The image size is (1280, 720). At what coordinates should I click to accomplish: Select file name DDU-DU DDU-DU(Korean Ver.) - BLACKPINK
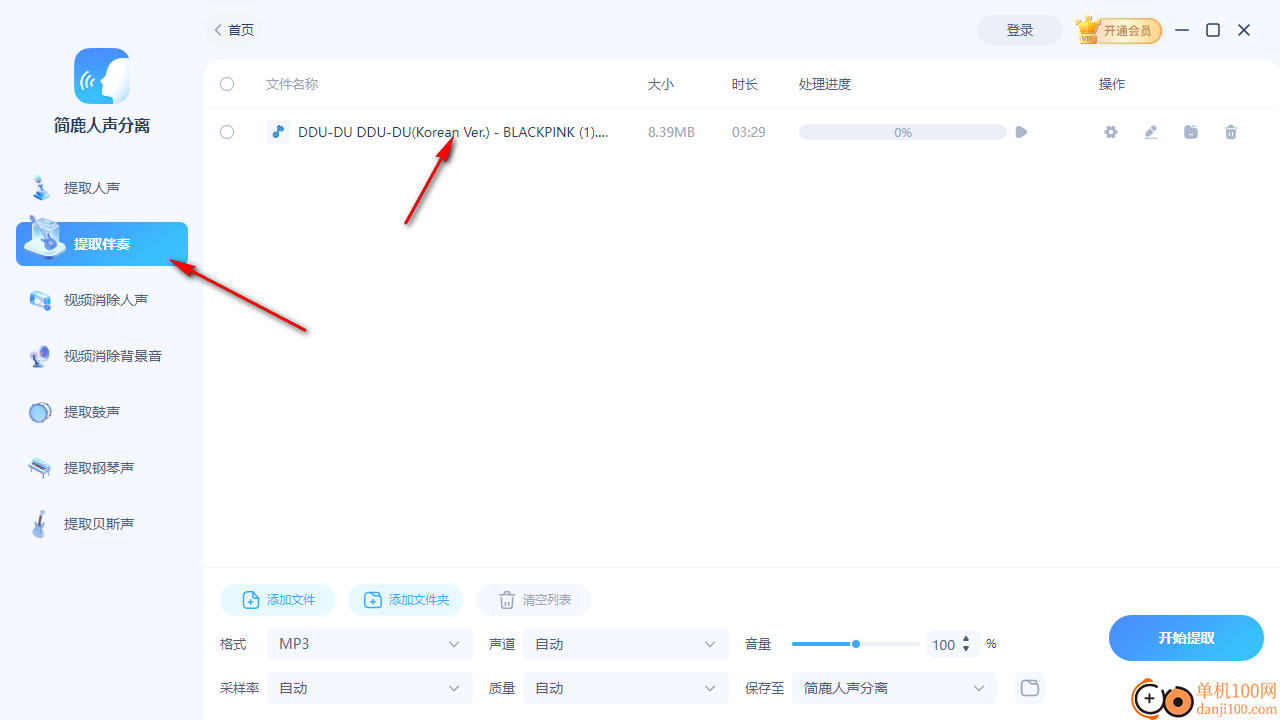pyautogui.click(x=453, y=132)
